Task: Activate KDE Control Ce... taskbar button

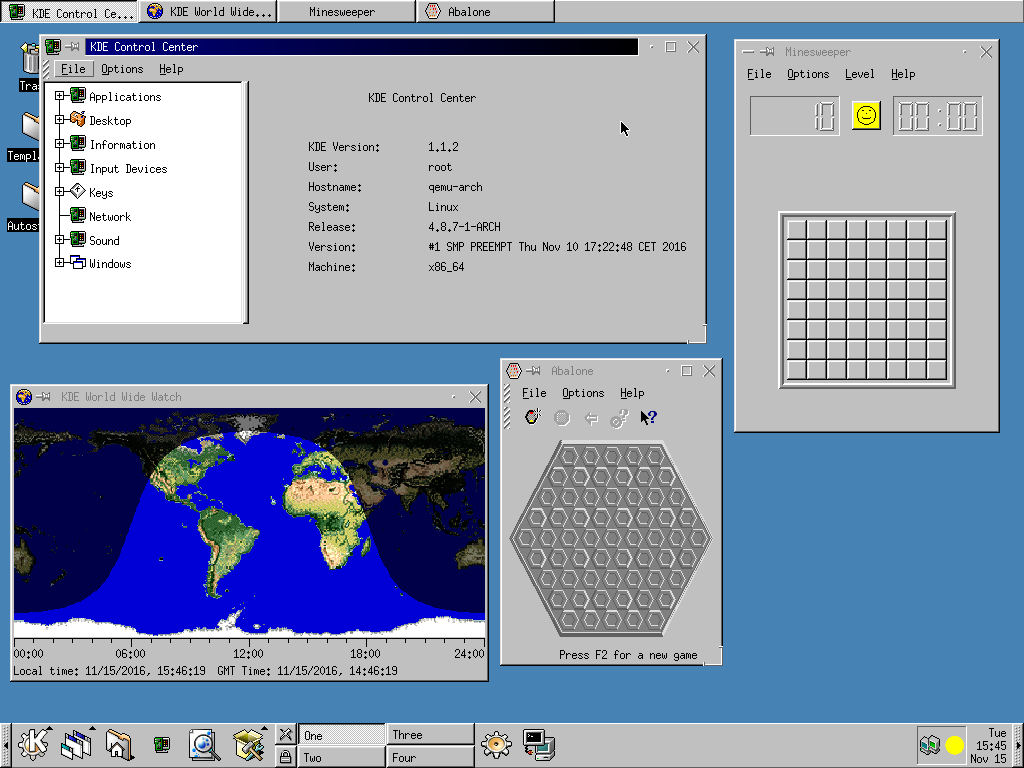Action: point(69,12)
